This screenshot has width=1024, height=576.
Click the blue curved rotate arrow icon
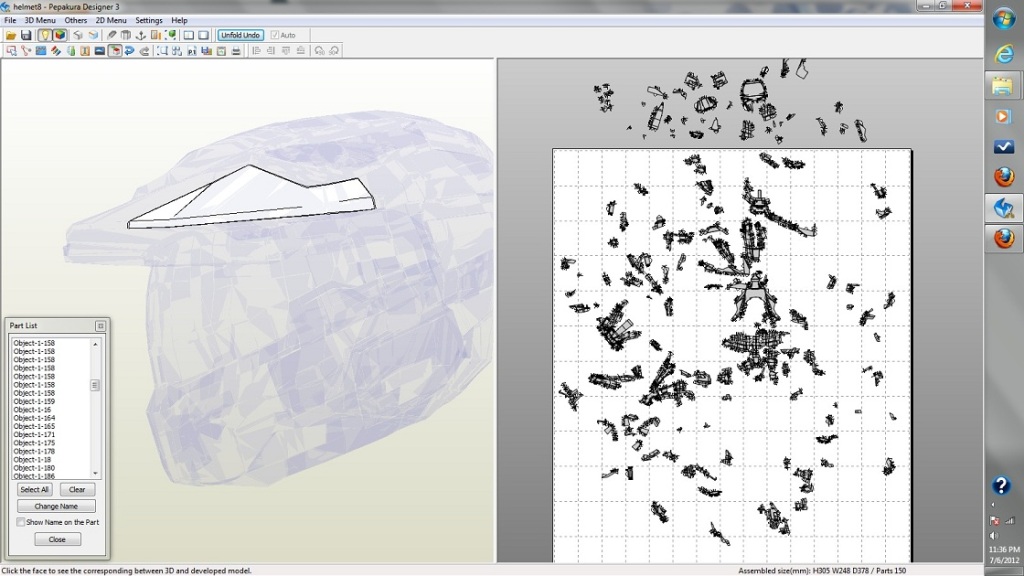pyautogui.click(x=129, y=51)
